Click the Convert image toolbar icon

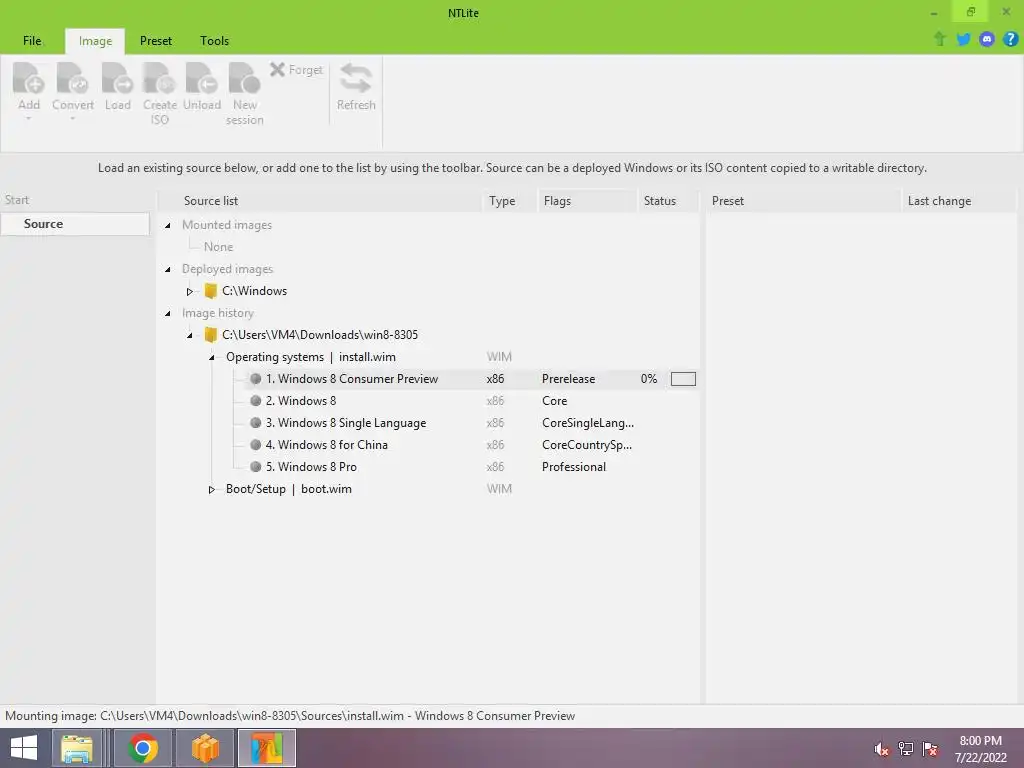72,78
